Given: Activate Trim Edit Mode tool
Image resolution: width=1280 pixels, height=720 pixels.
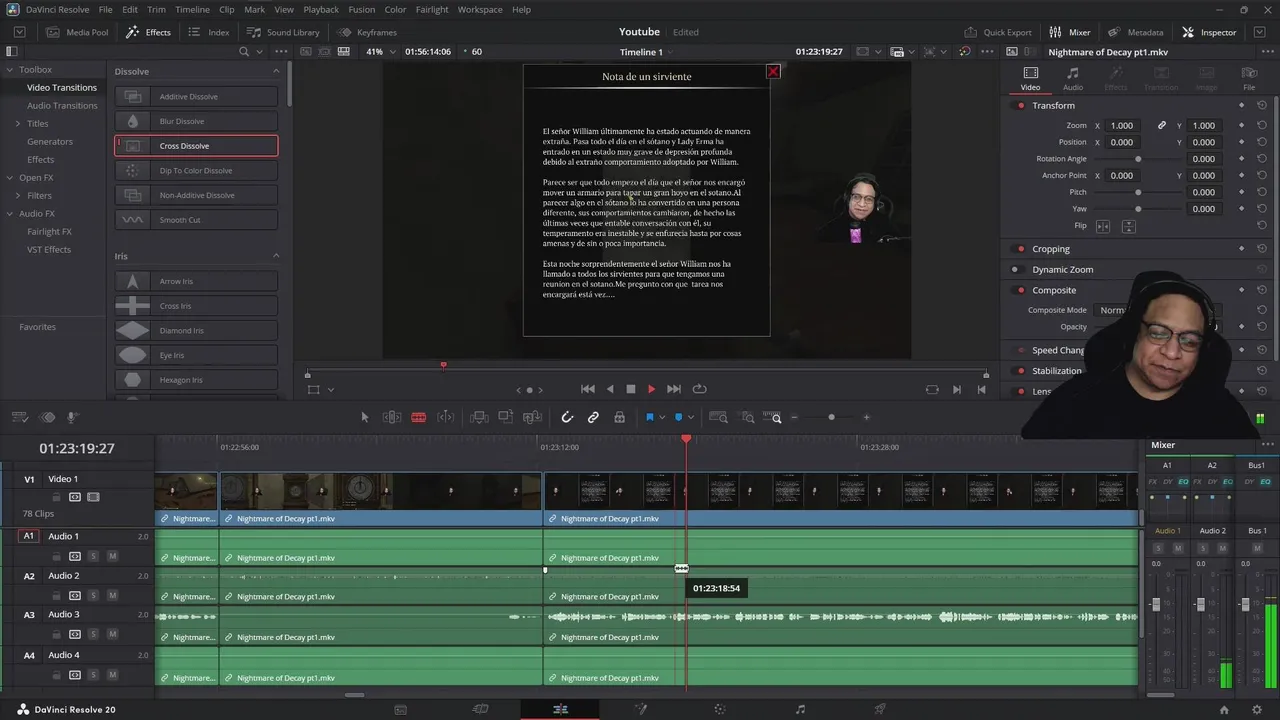Looking at the screenshot, I should [x=392, y=417].
